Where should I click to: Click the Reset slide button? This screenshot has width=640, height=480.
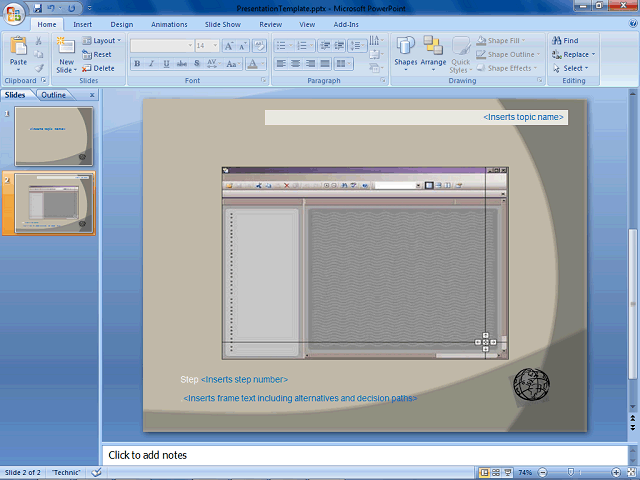coord(97,54)
